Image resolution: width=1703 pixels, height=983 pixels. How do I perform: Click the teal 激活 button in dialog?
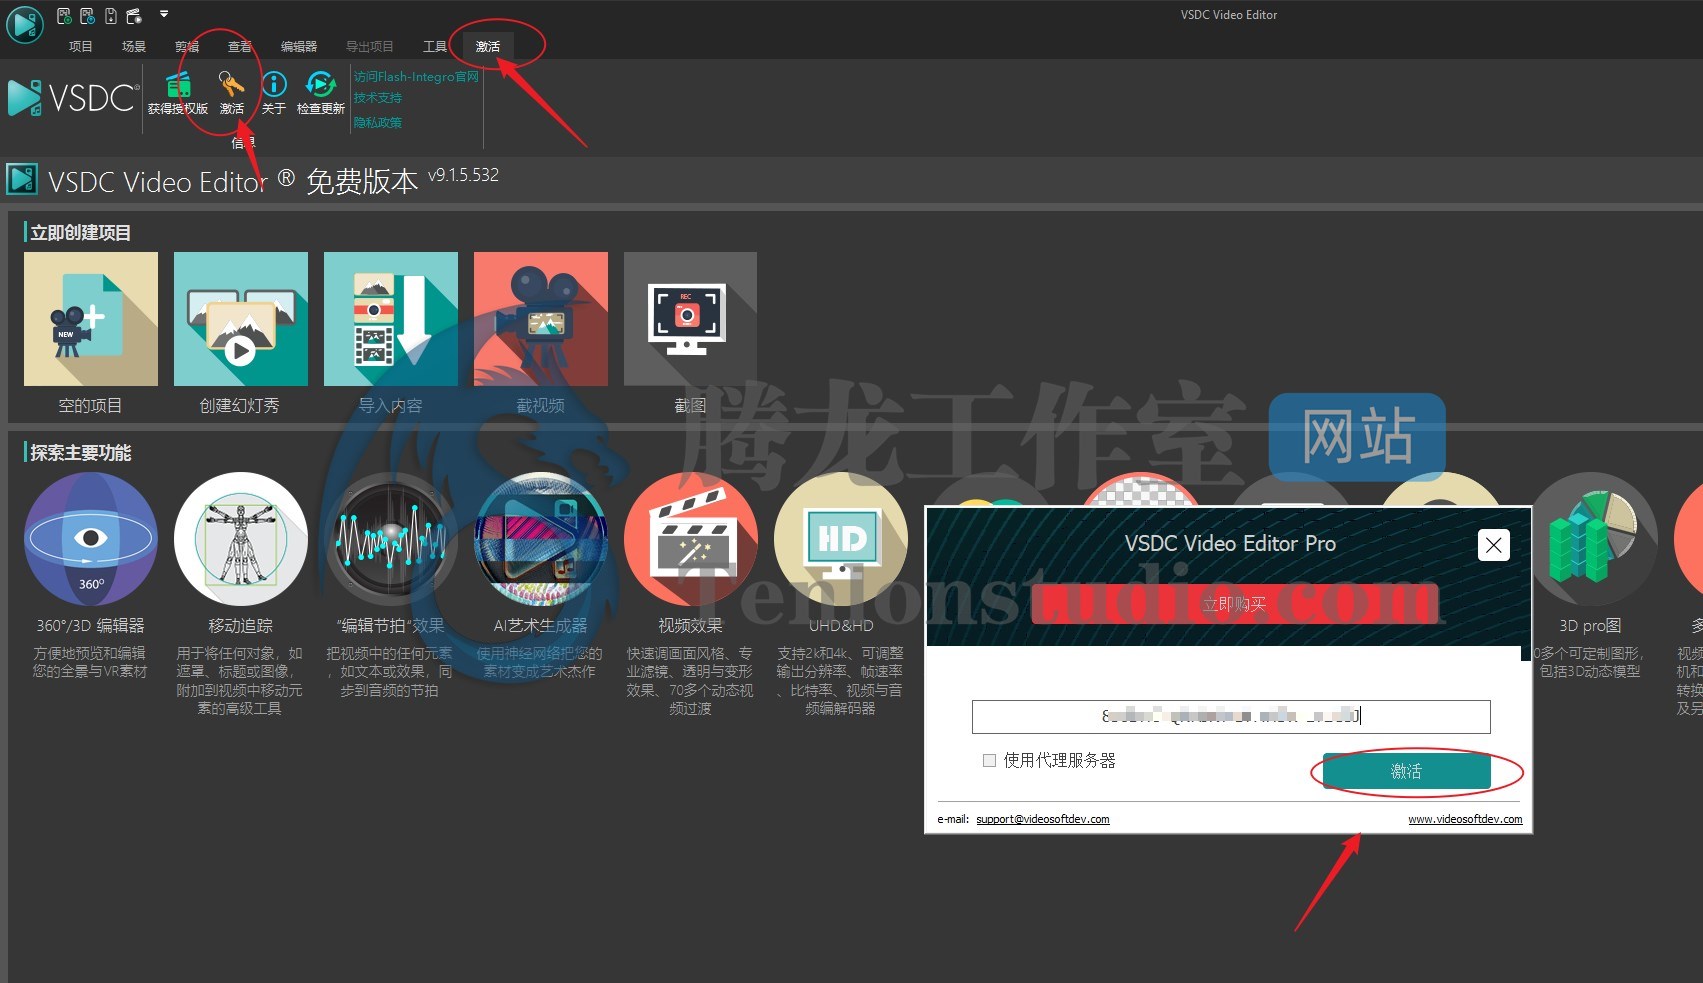[1406, 771]
